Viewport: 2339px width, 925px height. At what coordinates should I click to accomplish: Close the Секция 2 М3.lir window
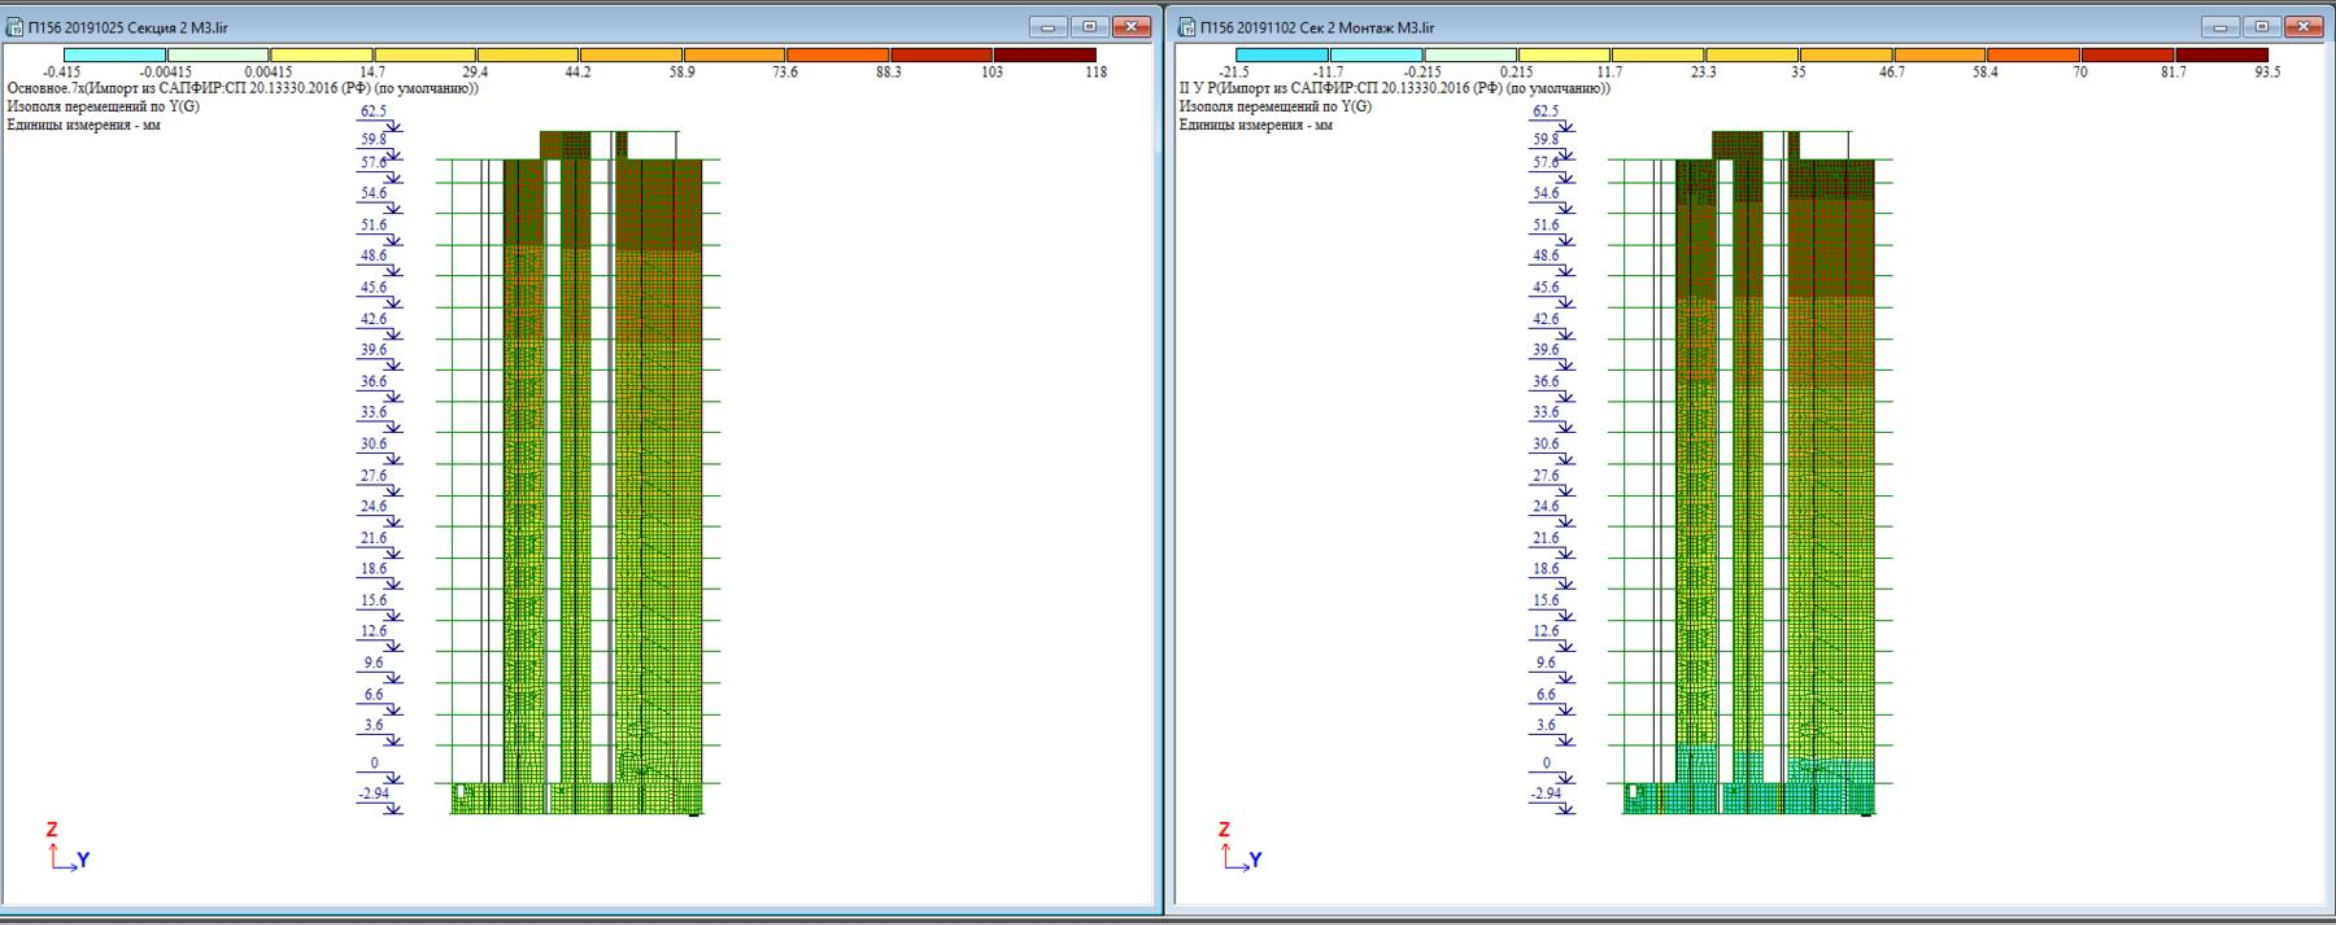click(1131, 27)
